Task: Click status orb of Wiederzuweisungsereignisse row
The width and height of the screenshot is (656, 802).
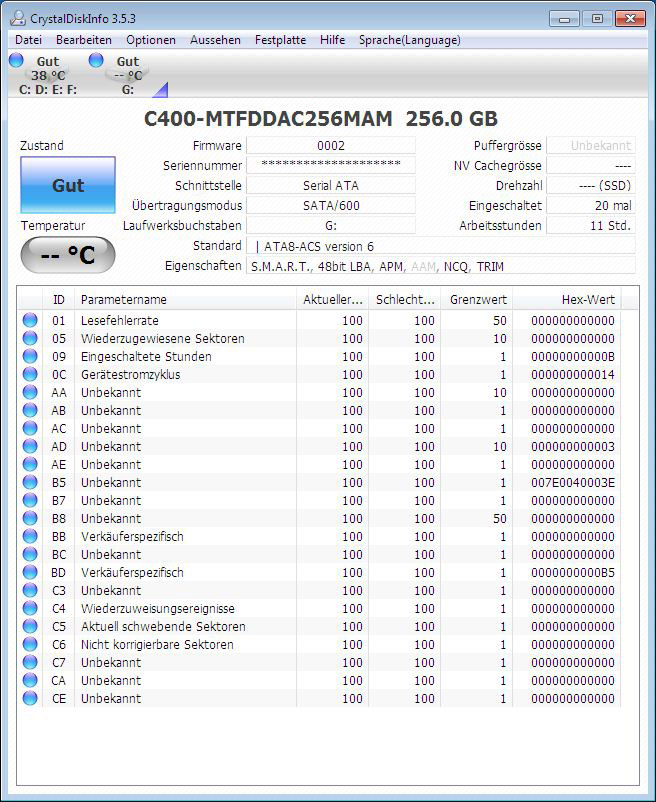Action: coord(30,608)
